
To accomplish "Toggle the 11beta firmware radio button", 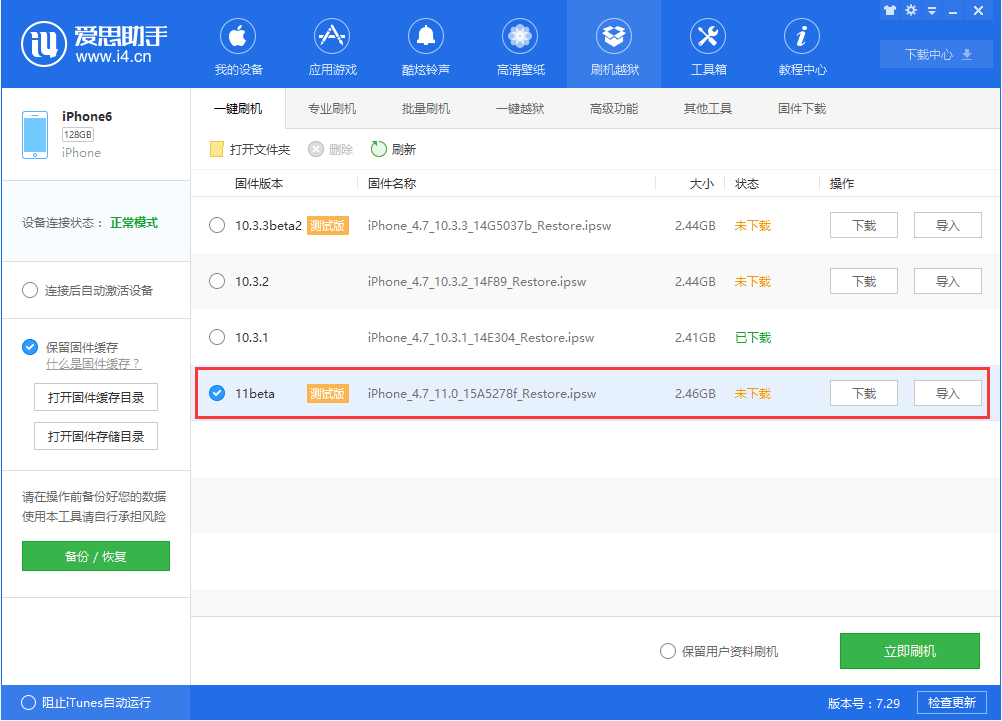I will (x=217, y=393).
